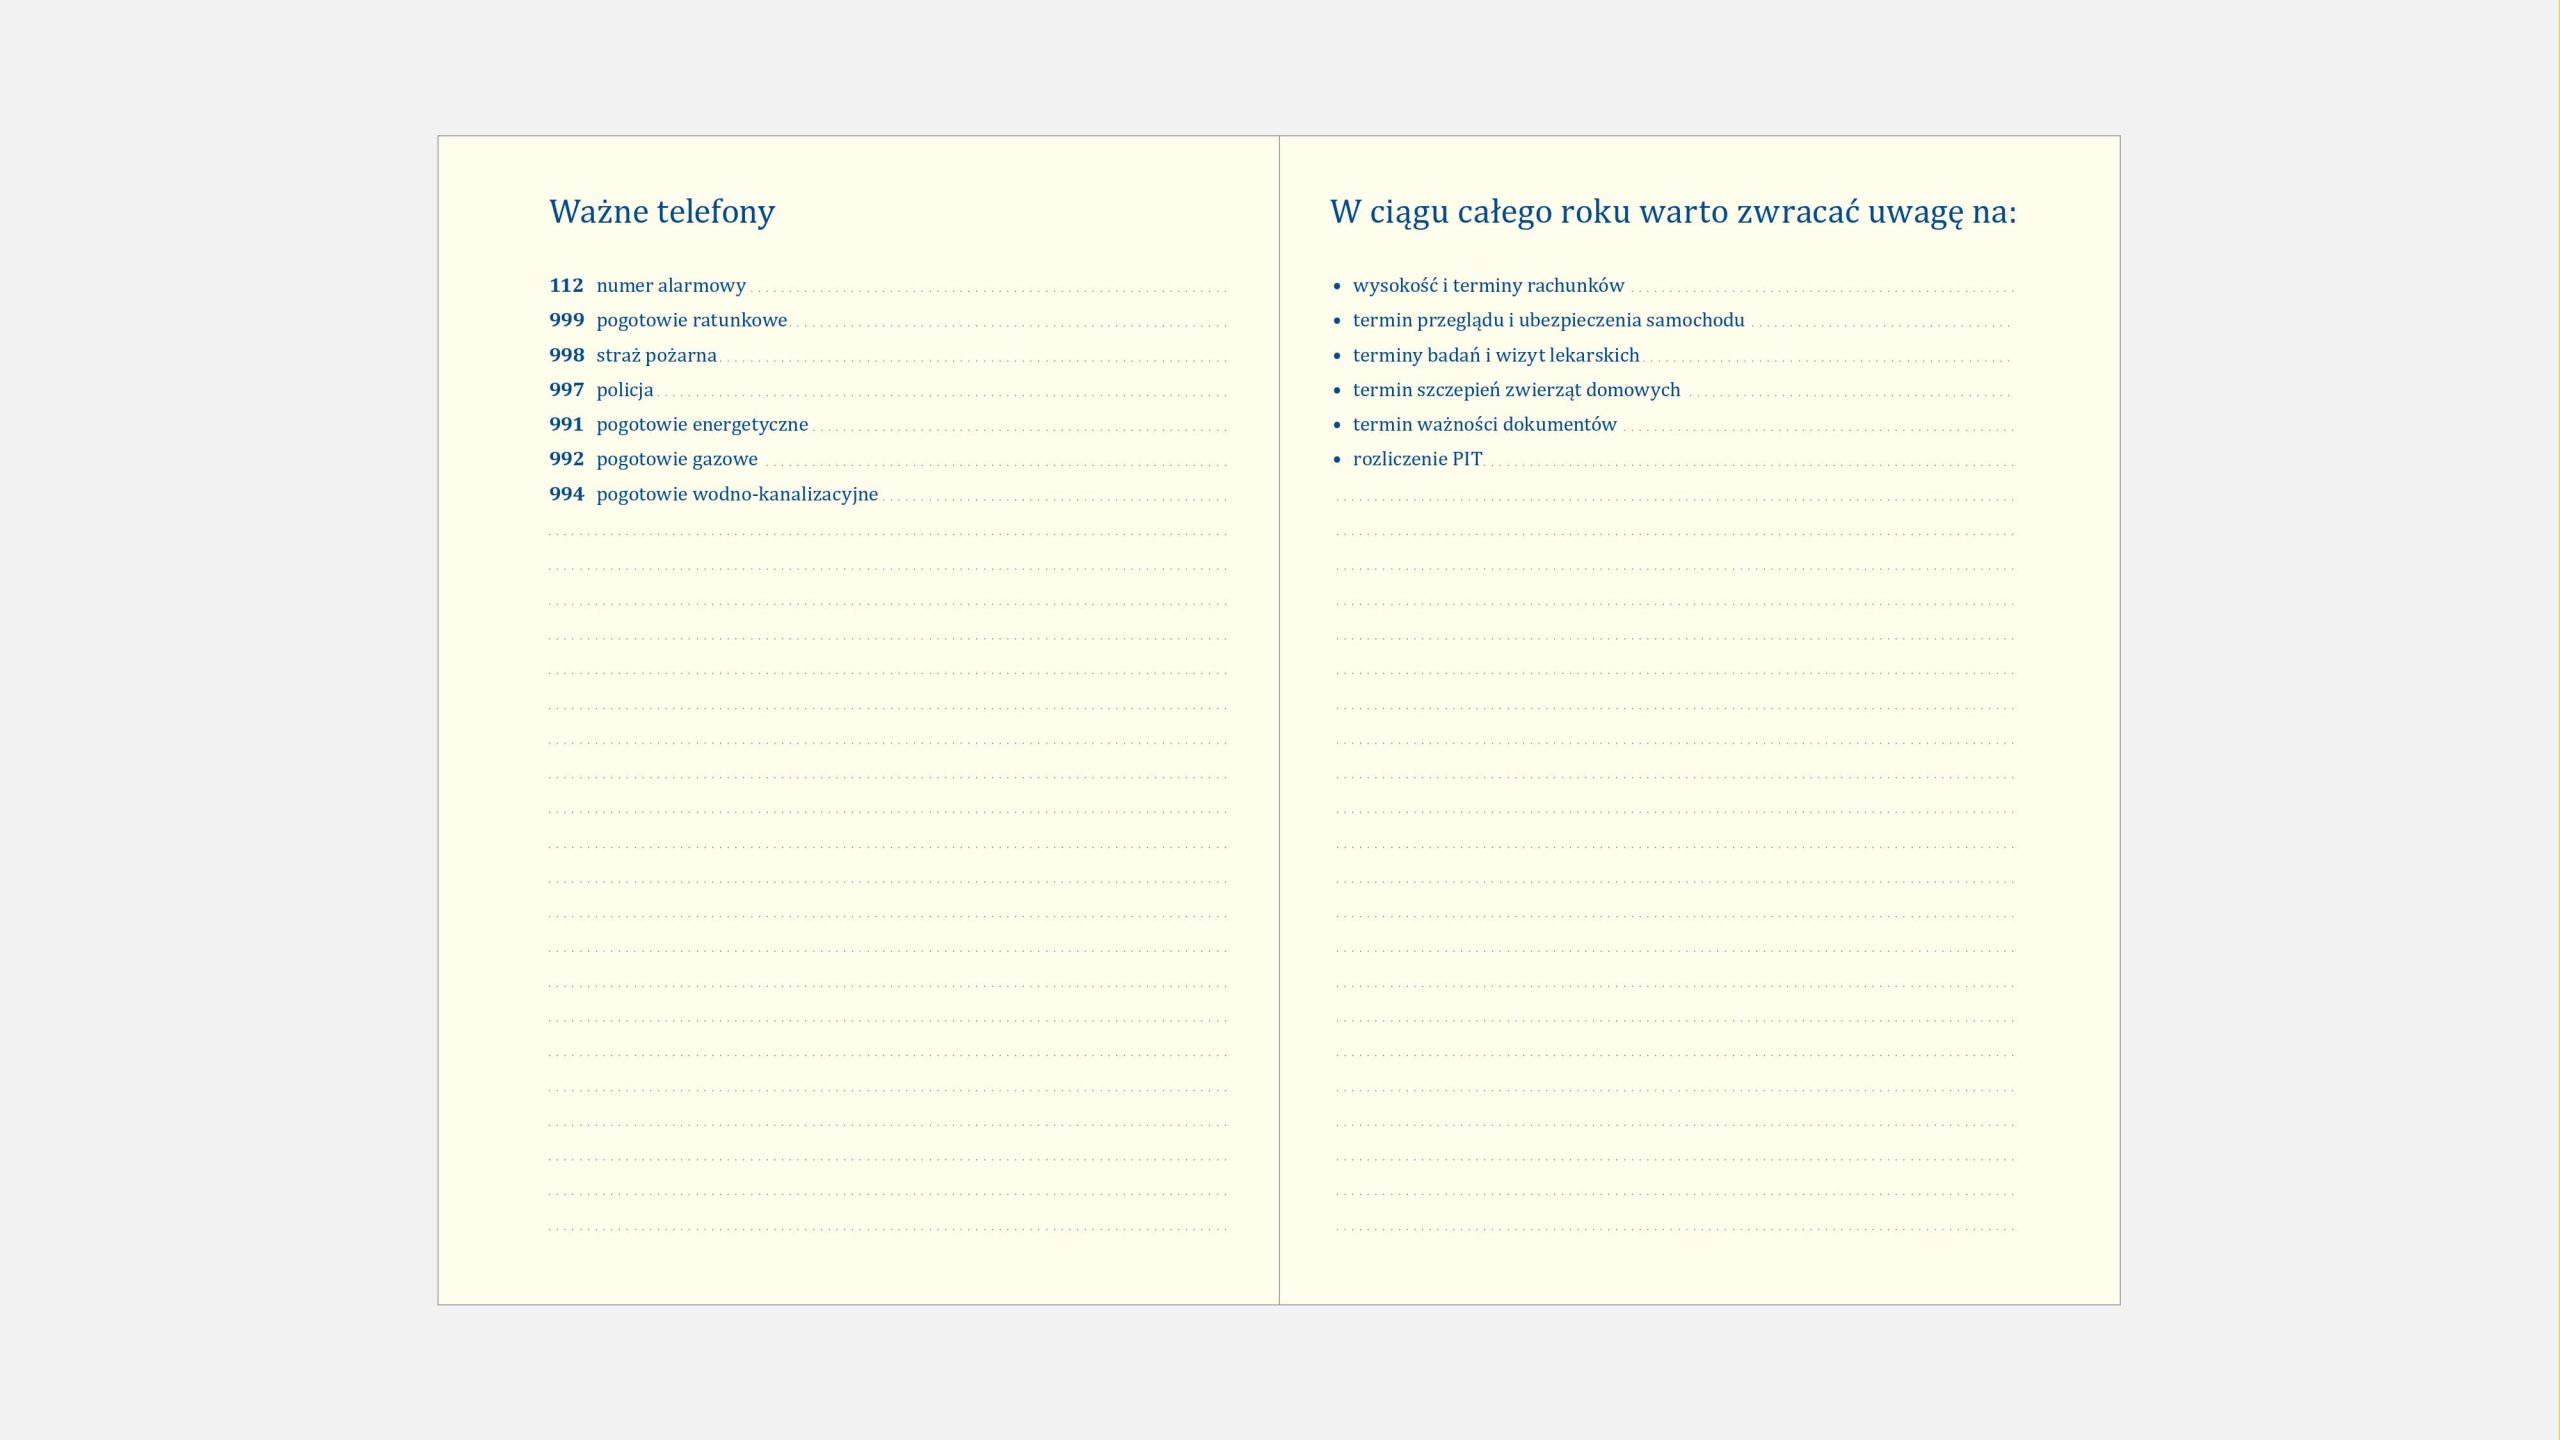Viewport: 2560px width, 1440px height.
Task: Click the text 'pogotowie energetyczne'
Action: (x=702, y=425)
